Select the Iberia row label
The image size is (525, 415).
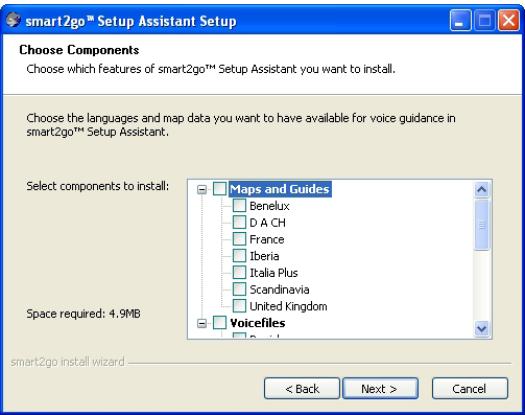pos(264,256)
